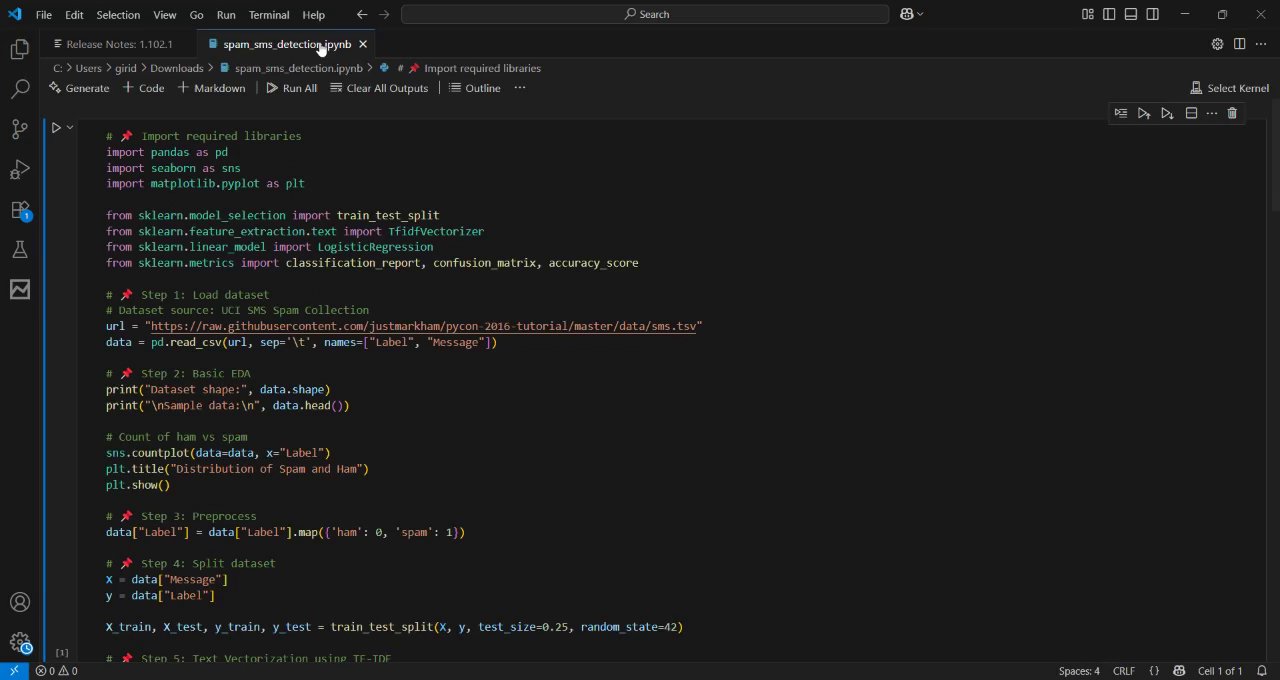The width and height of the screenshot is (1280, 680).
Task: Click Run by Line in the cell toolbar
Action: (1121, 113)
